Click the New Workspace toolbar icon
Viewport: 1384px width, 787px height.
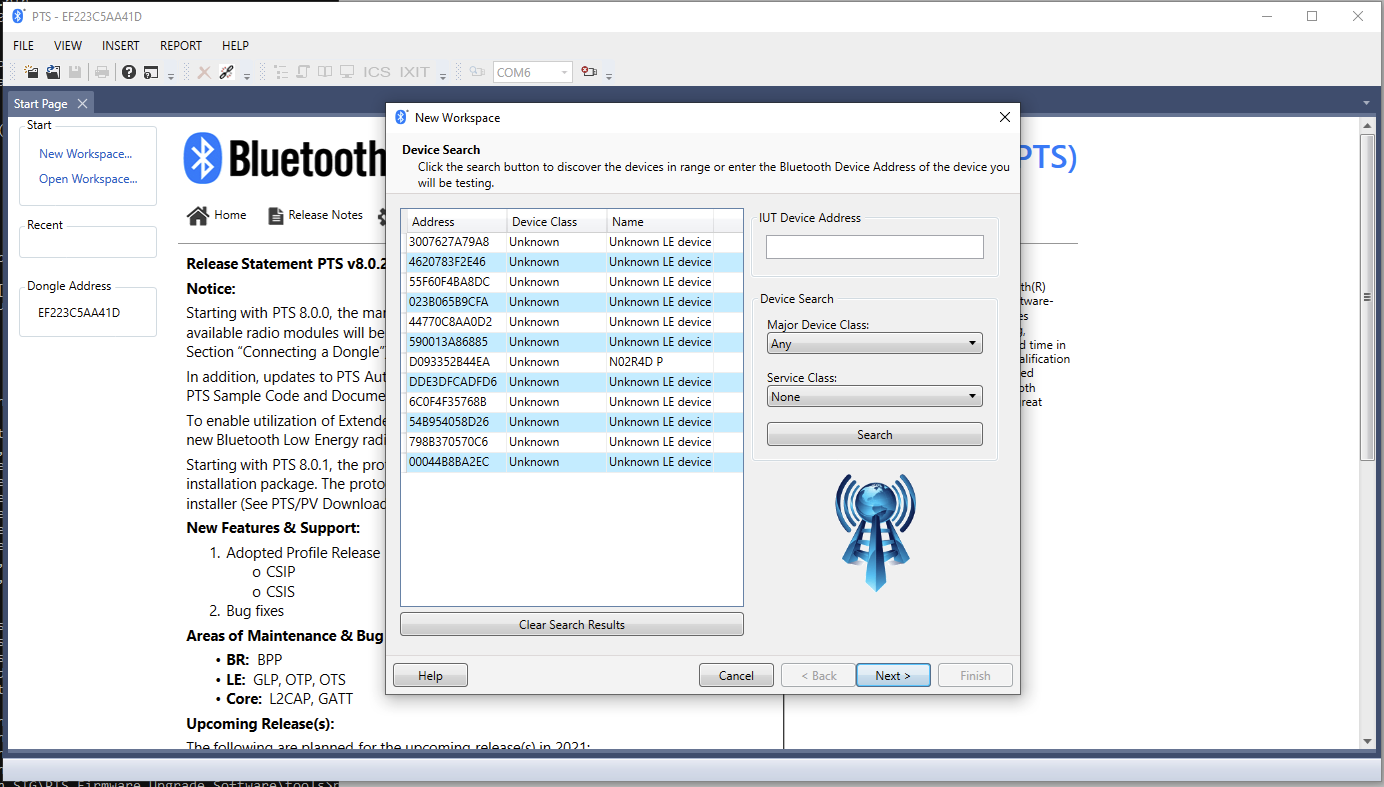tap(32, 72)
